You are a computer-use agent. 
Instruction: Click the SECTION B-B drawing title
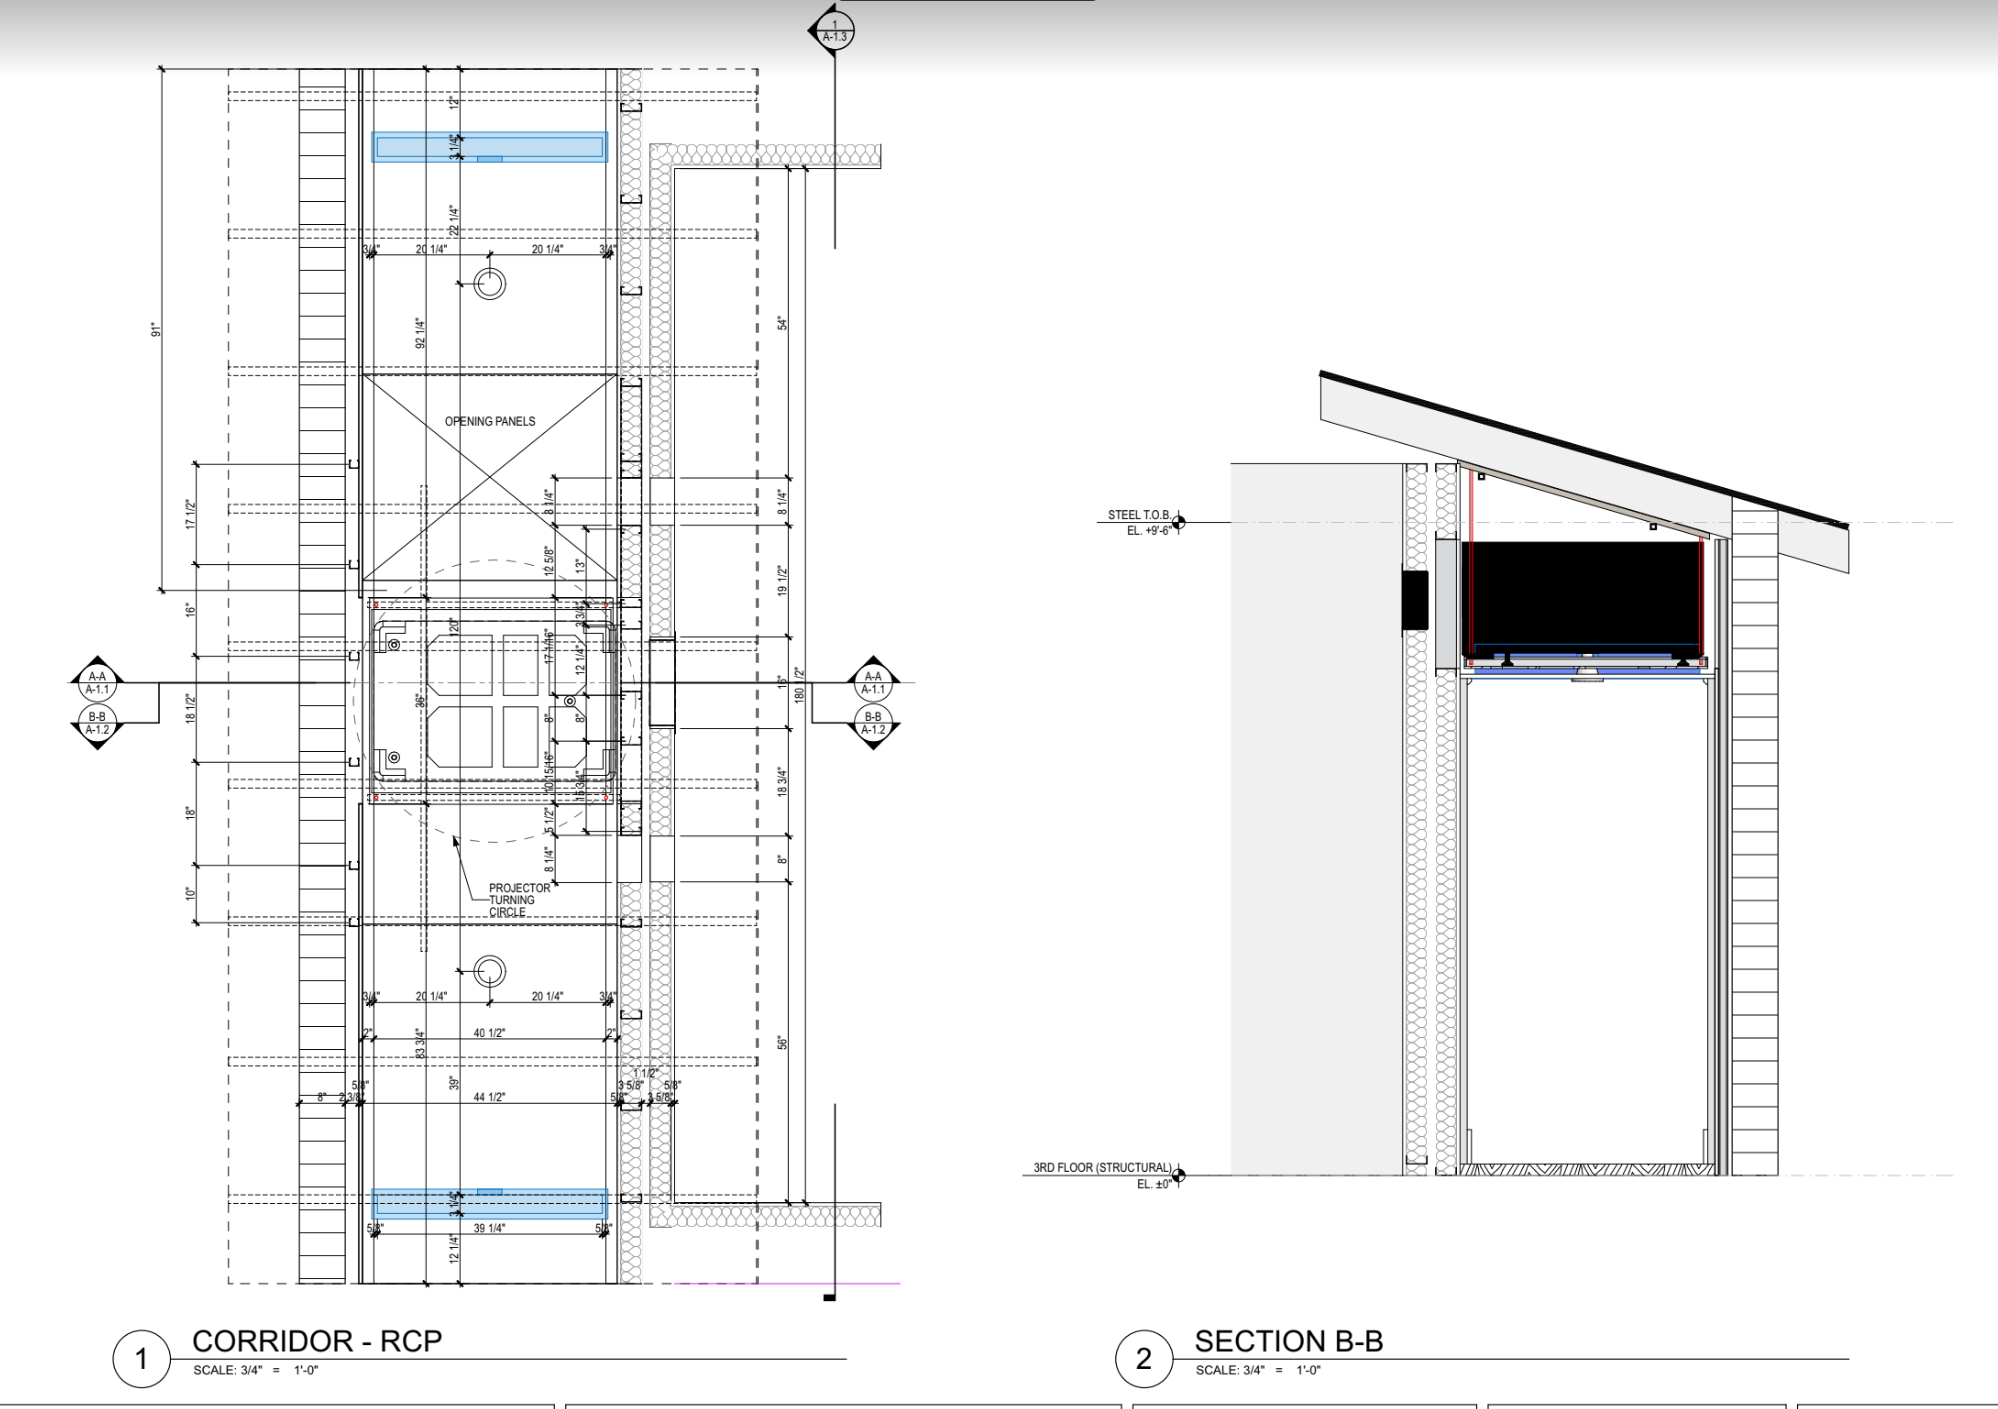(x=1288, y=1340)
